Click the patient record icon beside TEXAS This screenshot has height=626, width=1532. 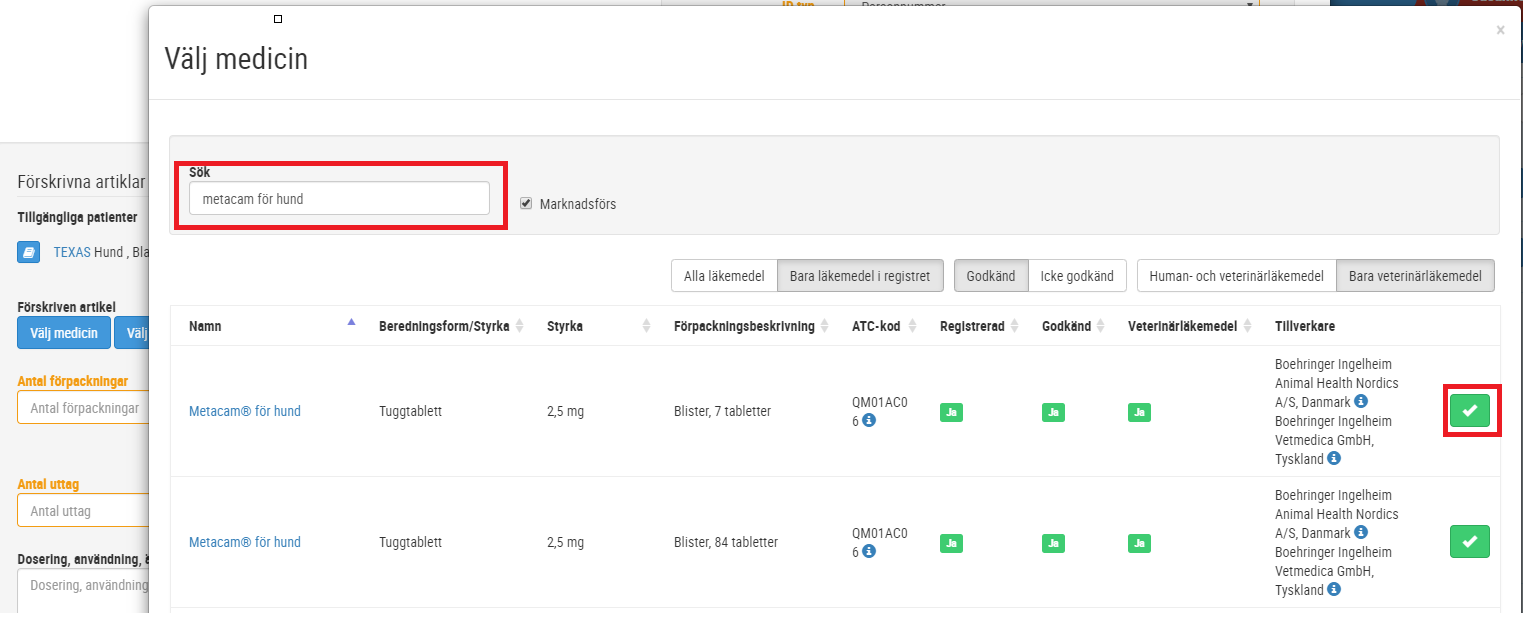[x=29, y=252]
